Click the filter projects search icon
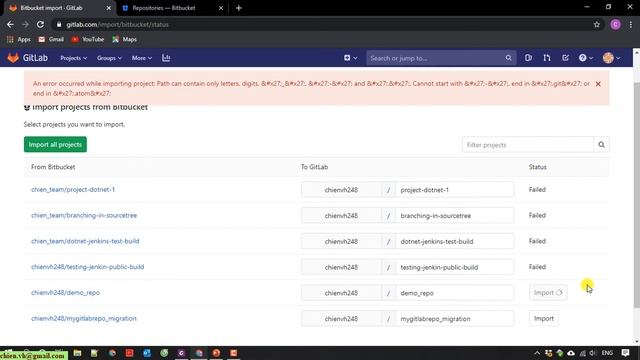 (x=601, y=145)
